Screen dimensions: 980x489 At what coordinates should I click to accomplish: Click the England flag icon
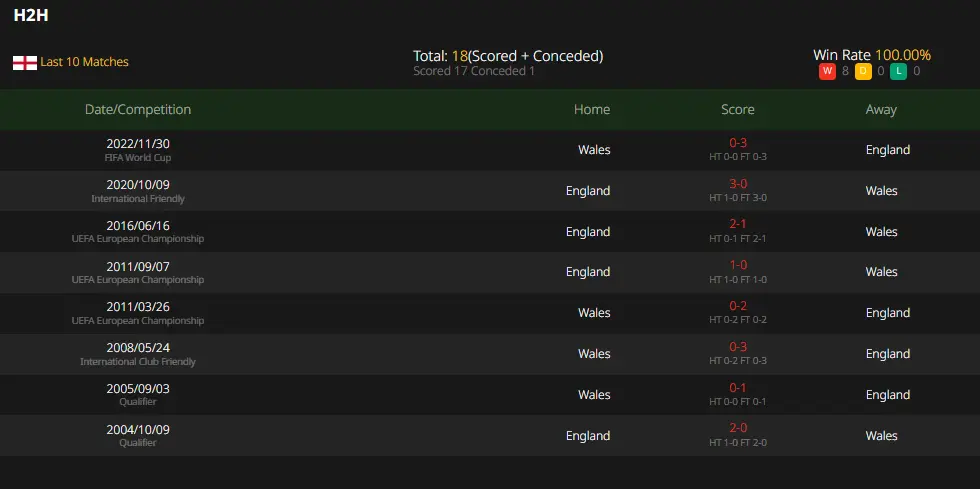(x=24, y=63)
